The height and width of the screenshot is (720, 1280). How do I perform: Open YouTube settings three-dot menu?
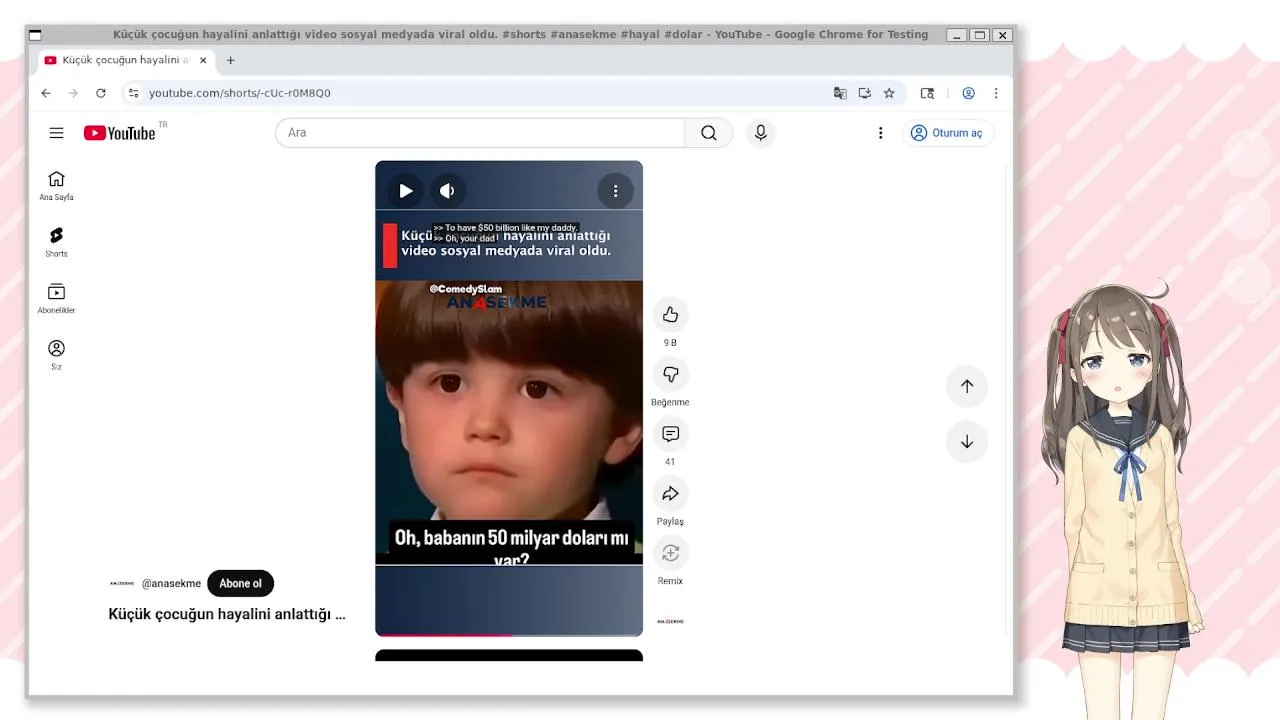[x=880, y=133]
